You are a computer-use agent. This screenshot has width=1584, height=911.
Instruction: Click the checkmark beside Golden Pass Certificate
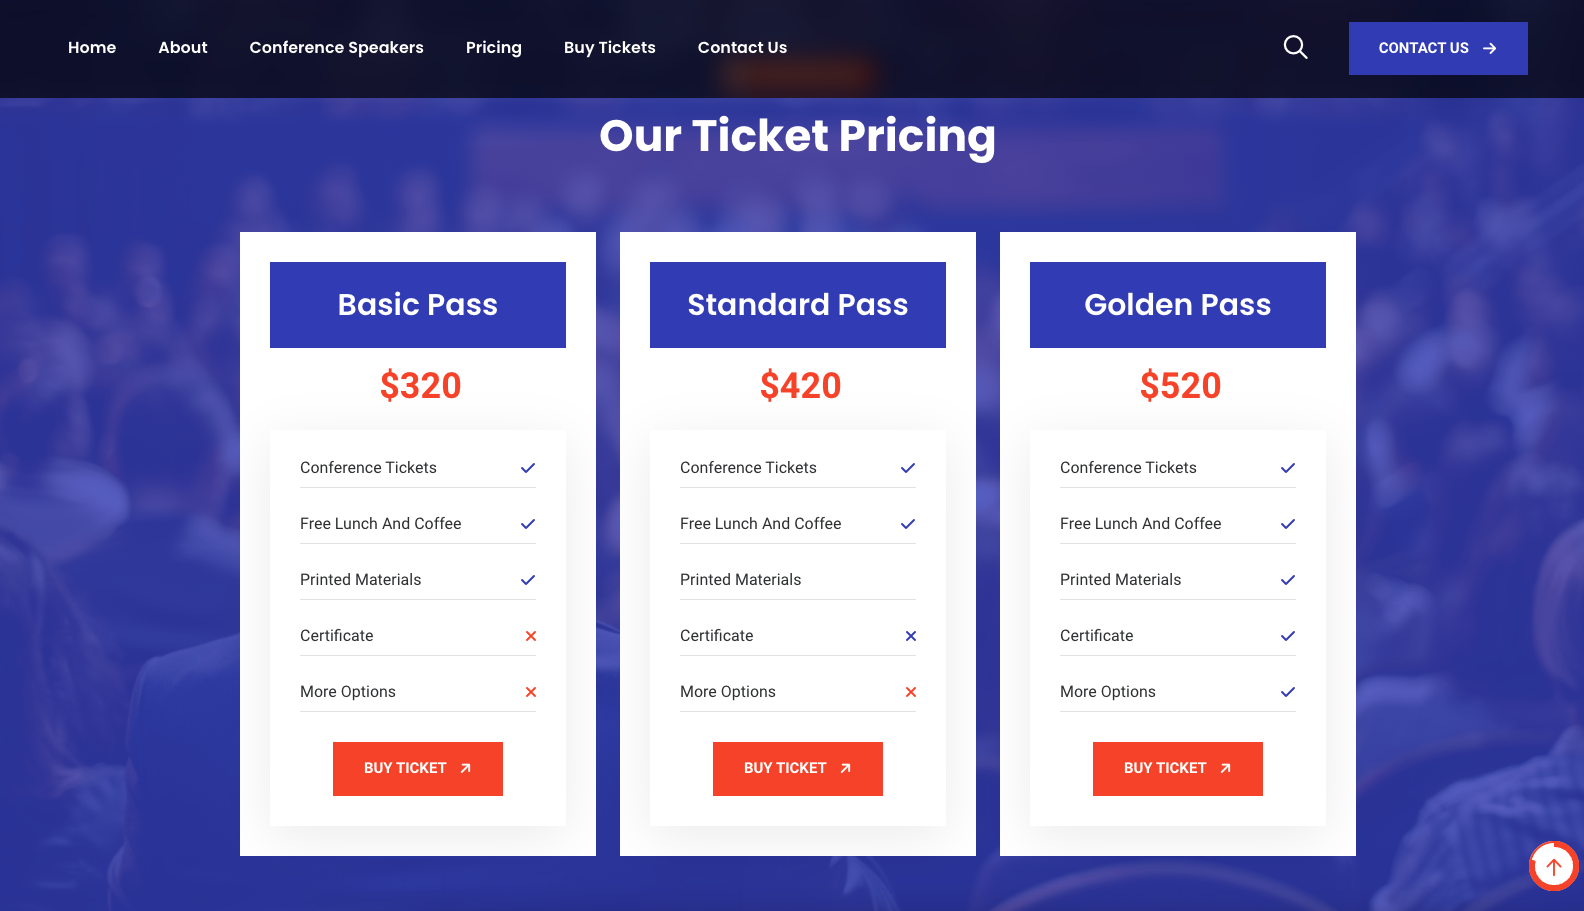click(1288, 636)
